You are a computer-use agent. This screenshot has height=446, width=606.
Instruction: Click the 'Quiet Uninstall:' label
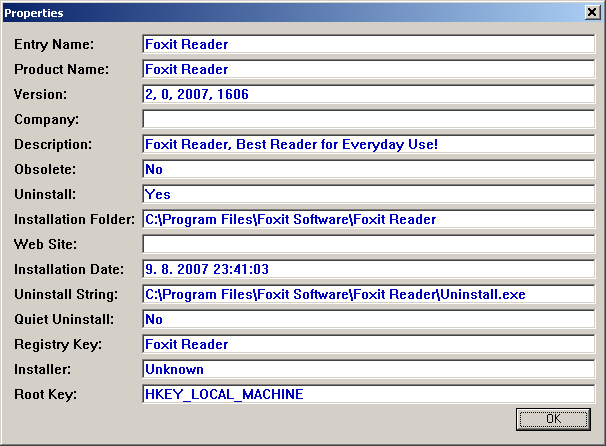64,319
